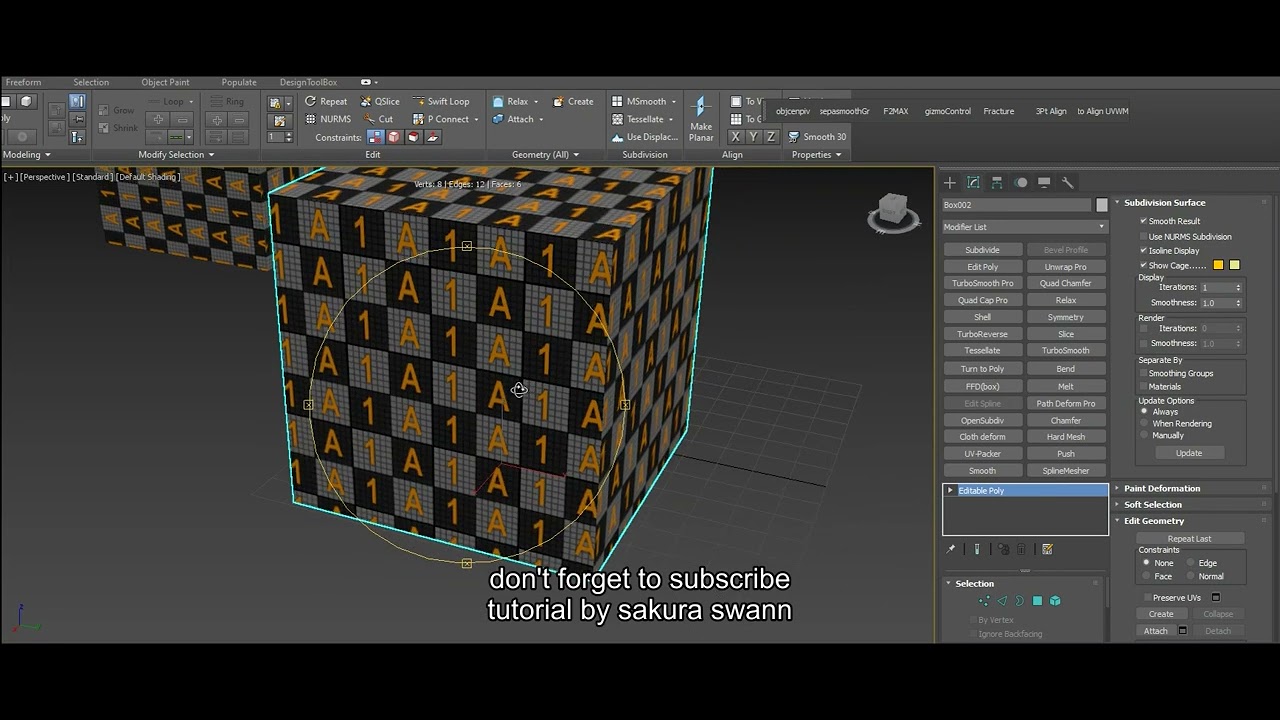Click the Update button

[x=1189, y=453]
